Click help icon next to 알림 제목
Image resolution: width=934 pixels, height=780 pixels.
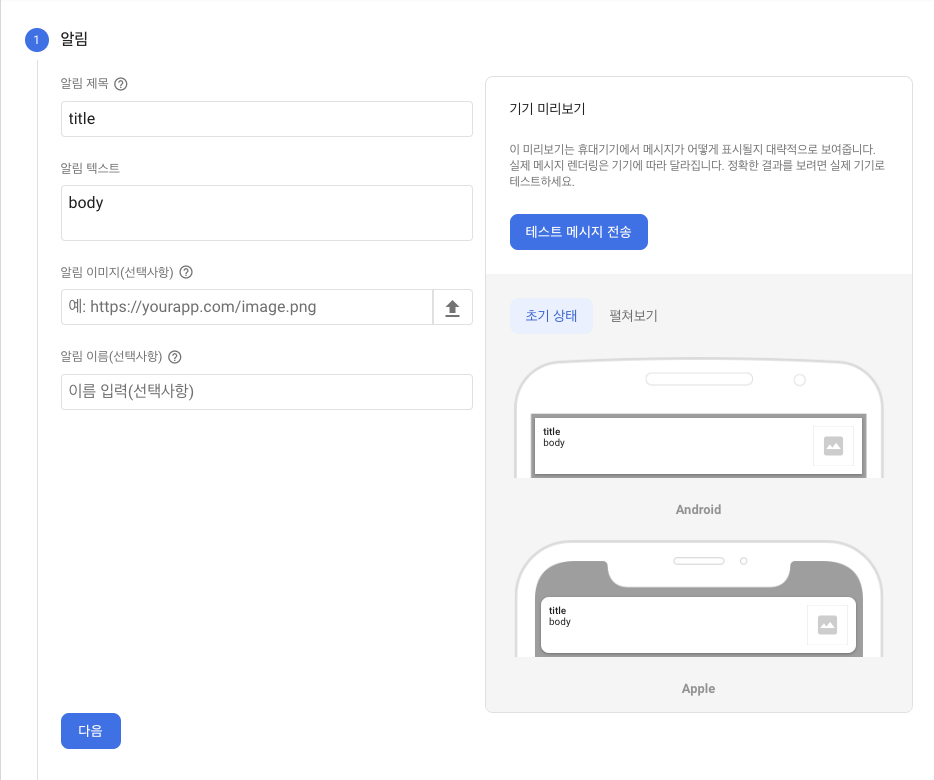(121, 84)
